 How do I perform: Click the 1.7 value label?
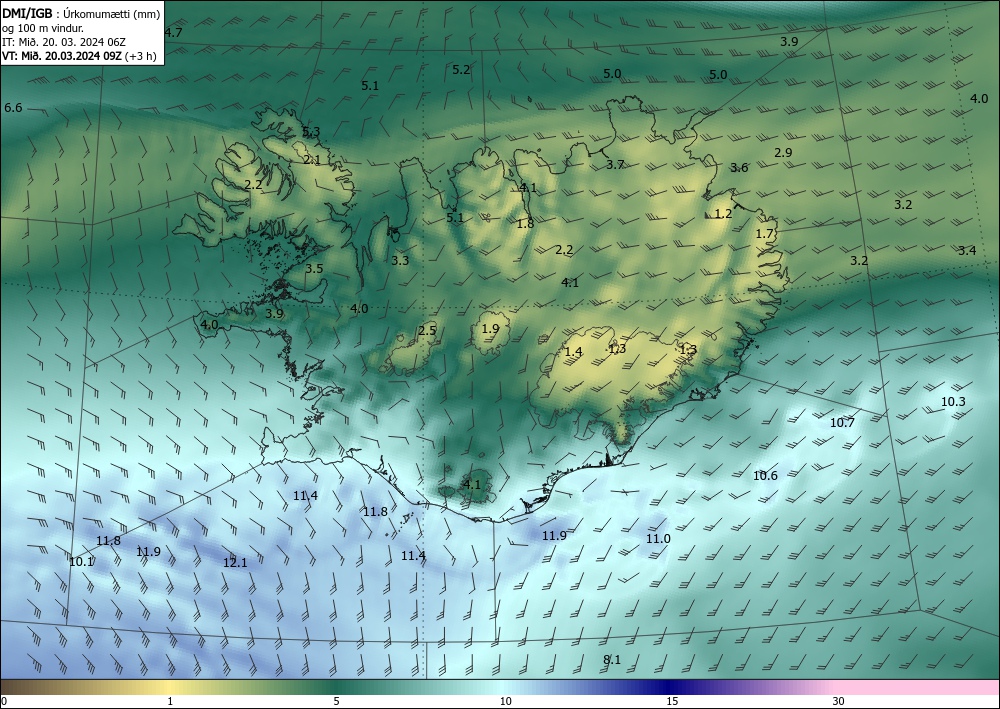click(765, 234)
